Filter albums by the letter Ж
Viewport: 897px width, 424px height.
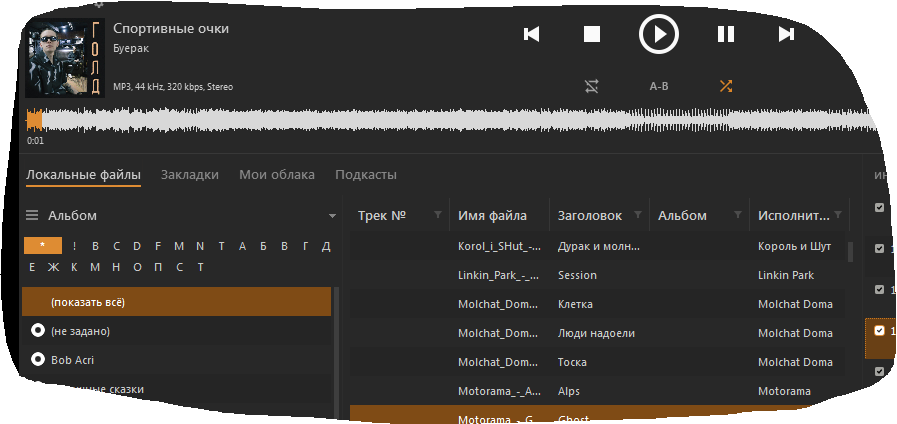click(x=54, y=267)
